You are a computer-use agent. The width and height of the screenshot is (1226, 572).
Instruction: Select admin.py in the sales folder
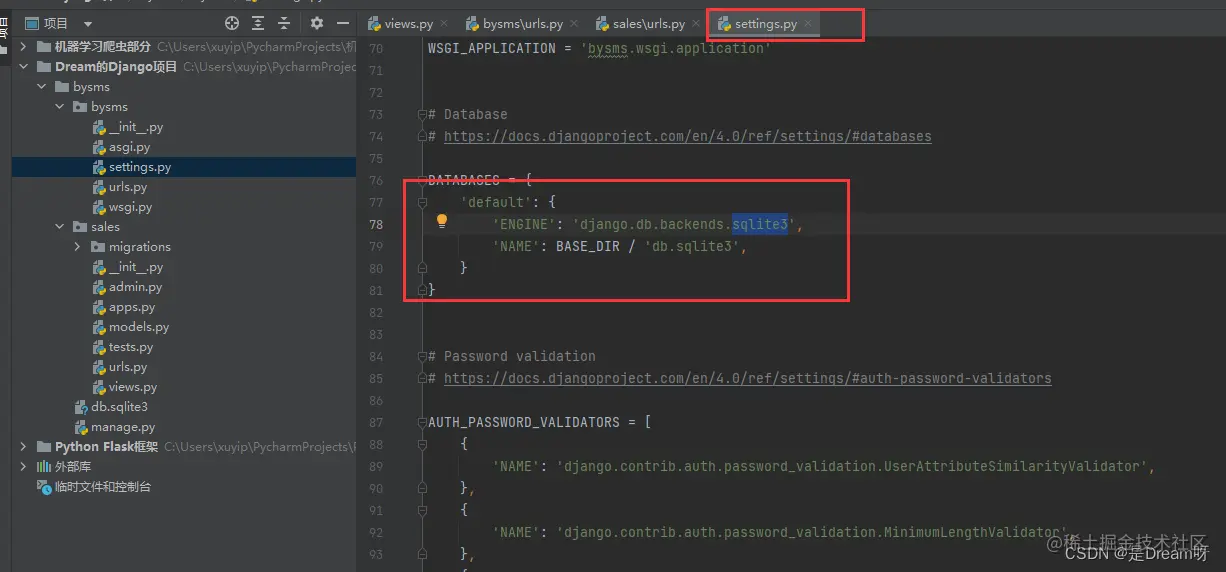tap(135, 287)
